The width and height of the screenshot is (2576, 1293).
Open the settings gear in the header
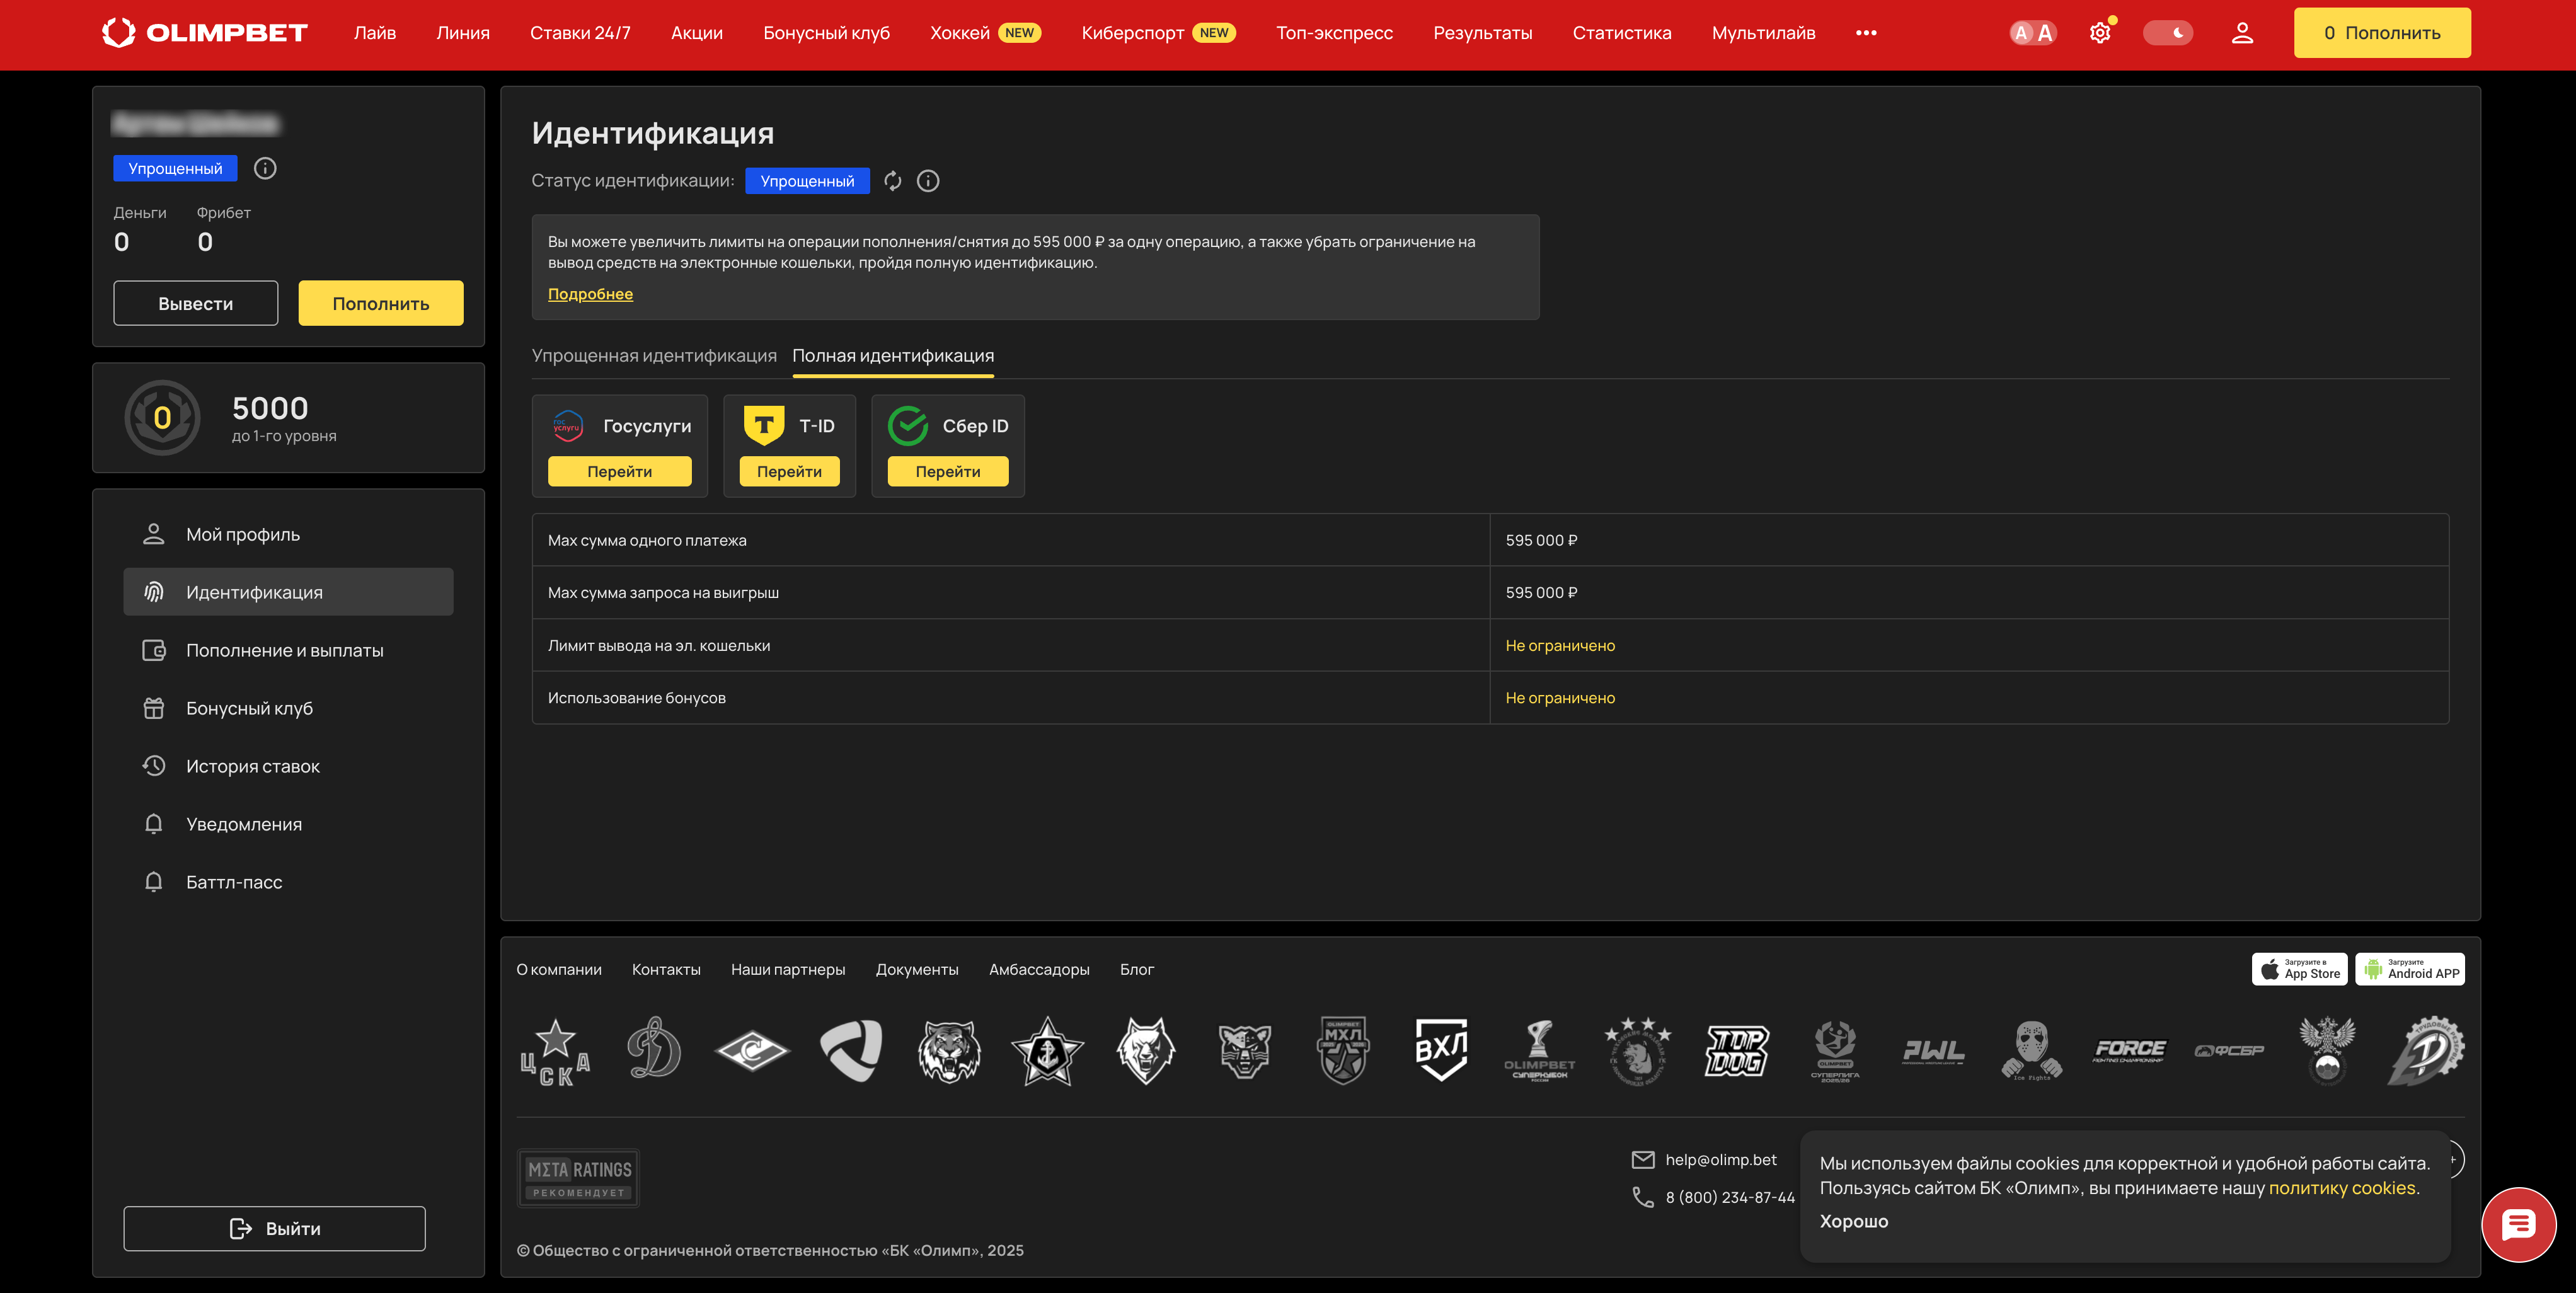coord(2100,33)
